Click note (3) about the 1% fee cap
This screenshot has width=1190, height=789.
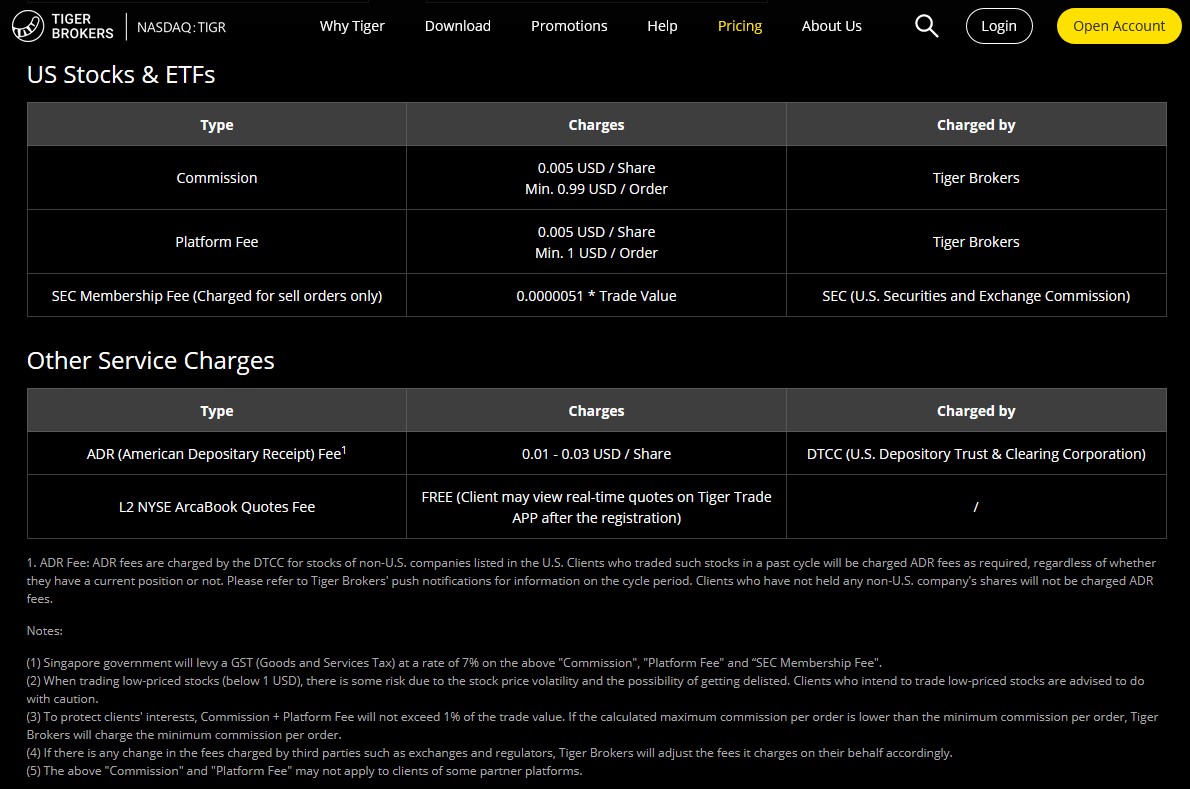point(593,725)
